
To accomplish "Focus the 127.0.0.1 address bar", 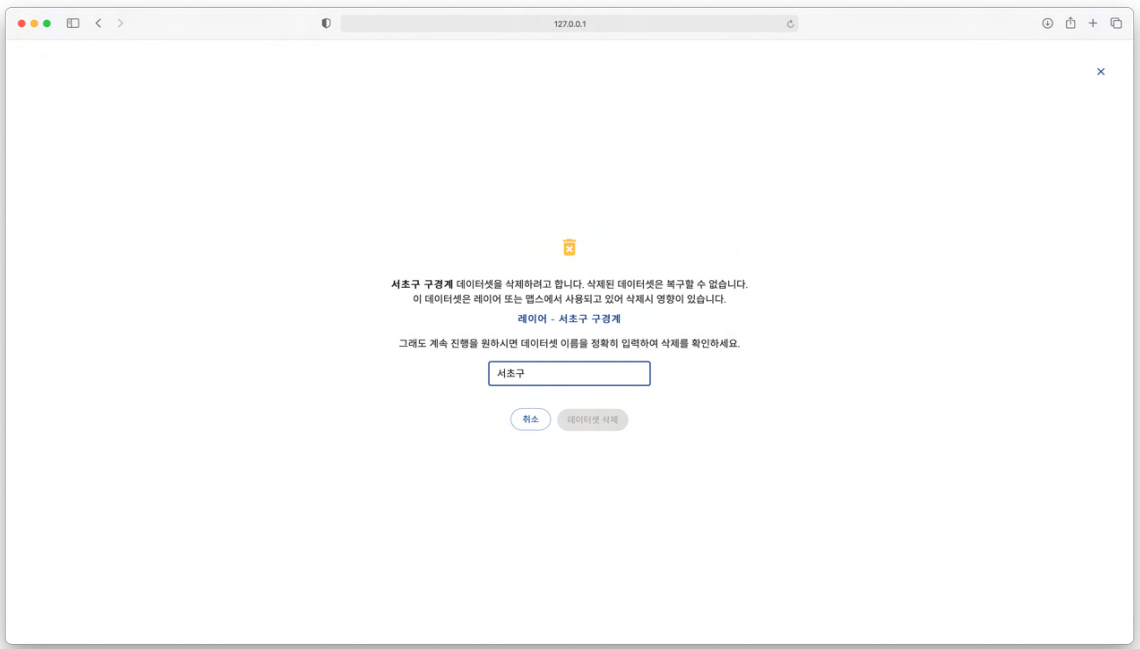I will pyautogui.click(x=569, y=24).
